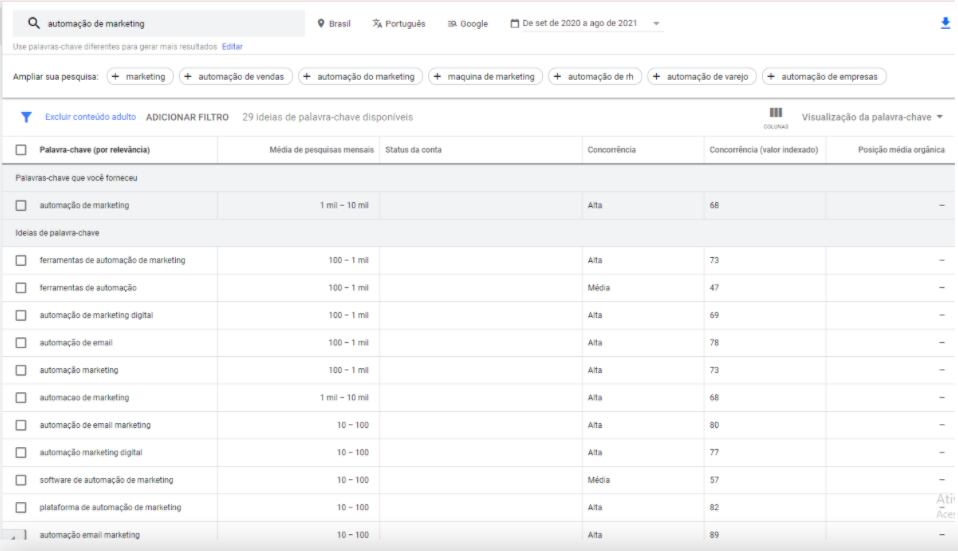
Task: Add 'automação de varejo' suggestion chip
Action: tap(701, 76)
